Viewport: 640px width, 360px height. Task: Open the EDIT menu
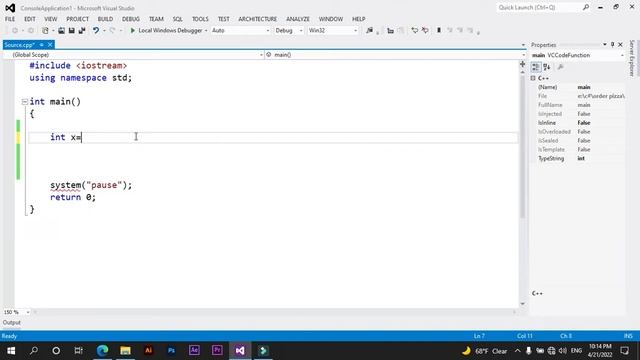(x=29, y=19)
